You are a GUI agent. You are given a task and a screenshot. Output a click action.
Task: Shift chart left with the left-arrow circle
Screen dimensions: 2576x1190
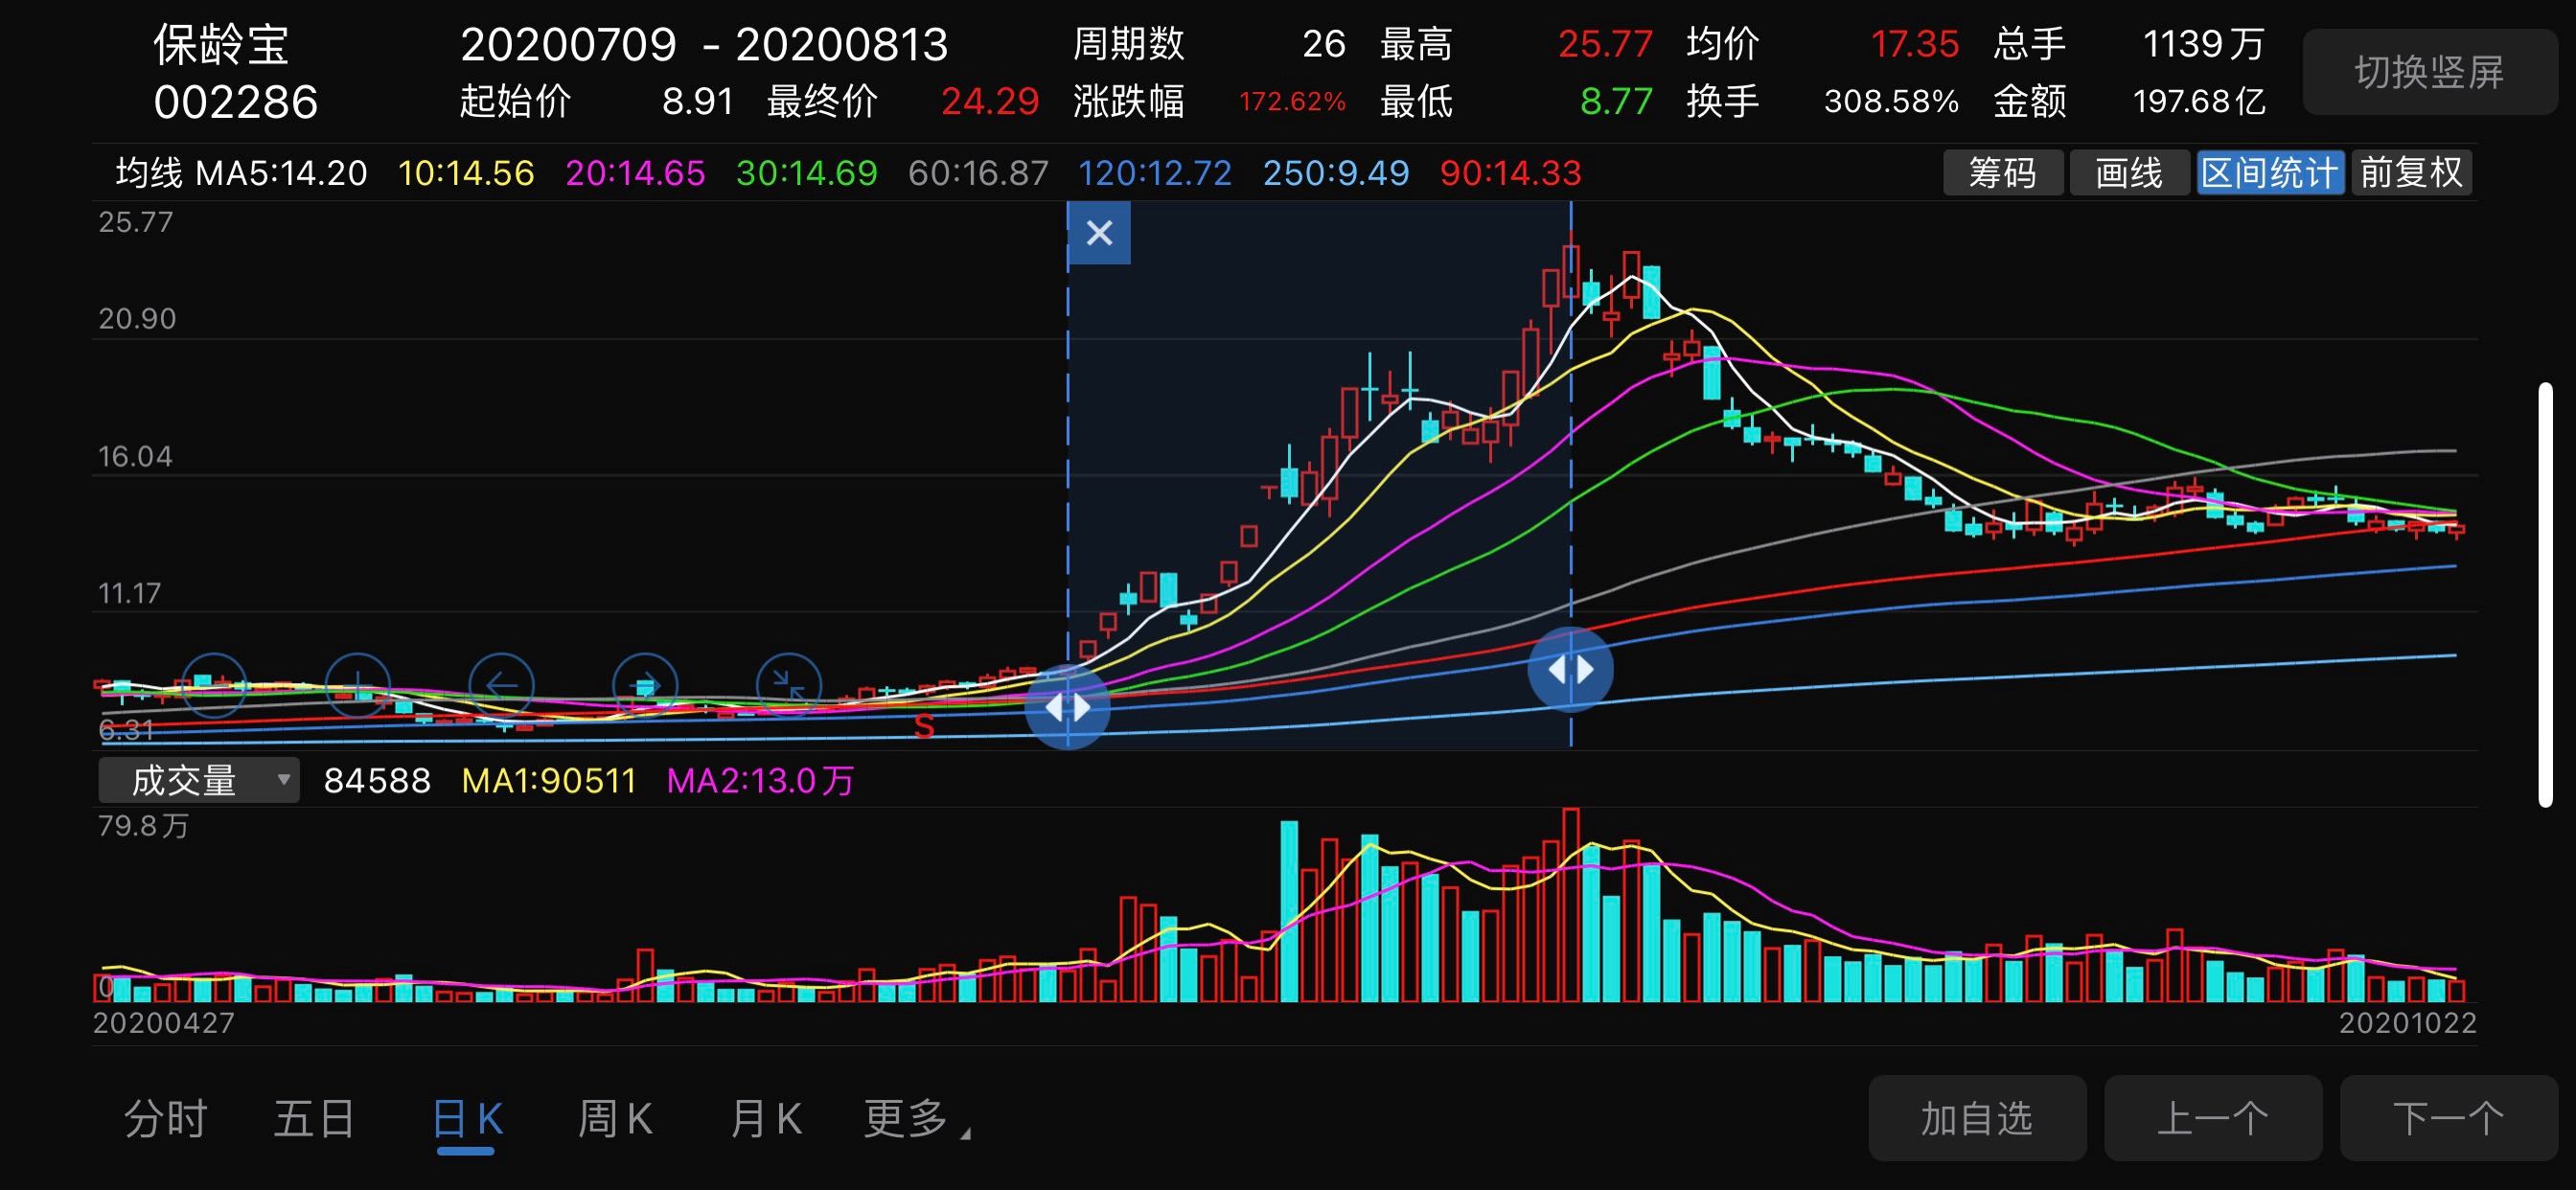point(501,686)
